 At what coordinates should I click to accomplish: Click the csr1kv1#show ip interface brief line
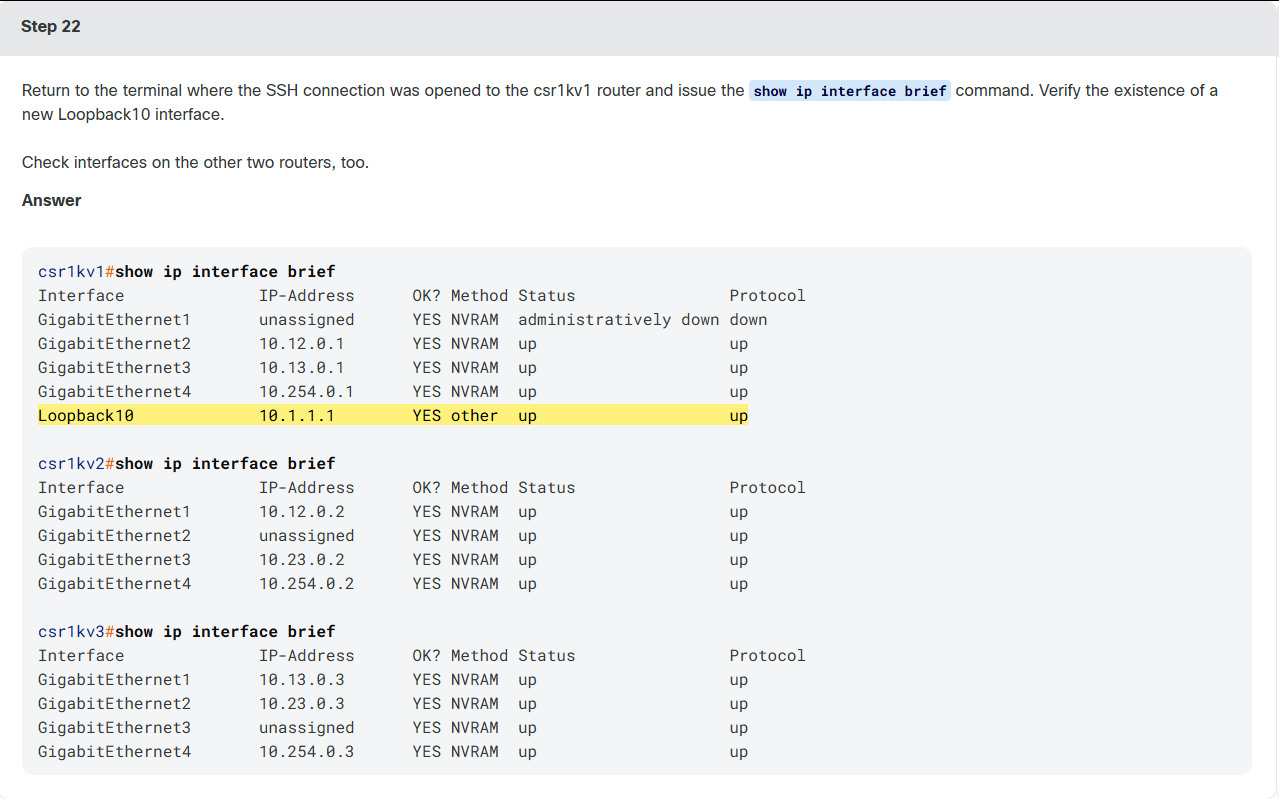point(187,272)
